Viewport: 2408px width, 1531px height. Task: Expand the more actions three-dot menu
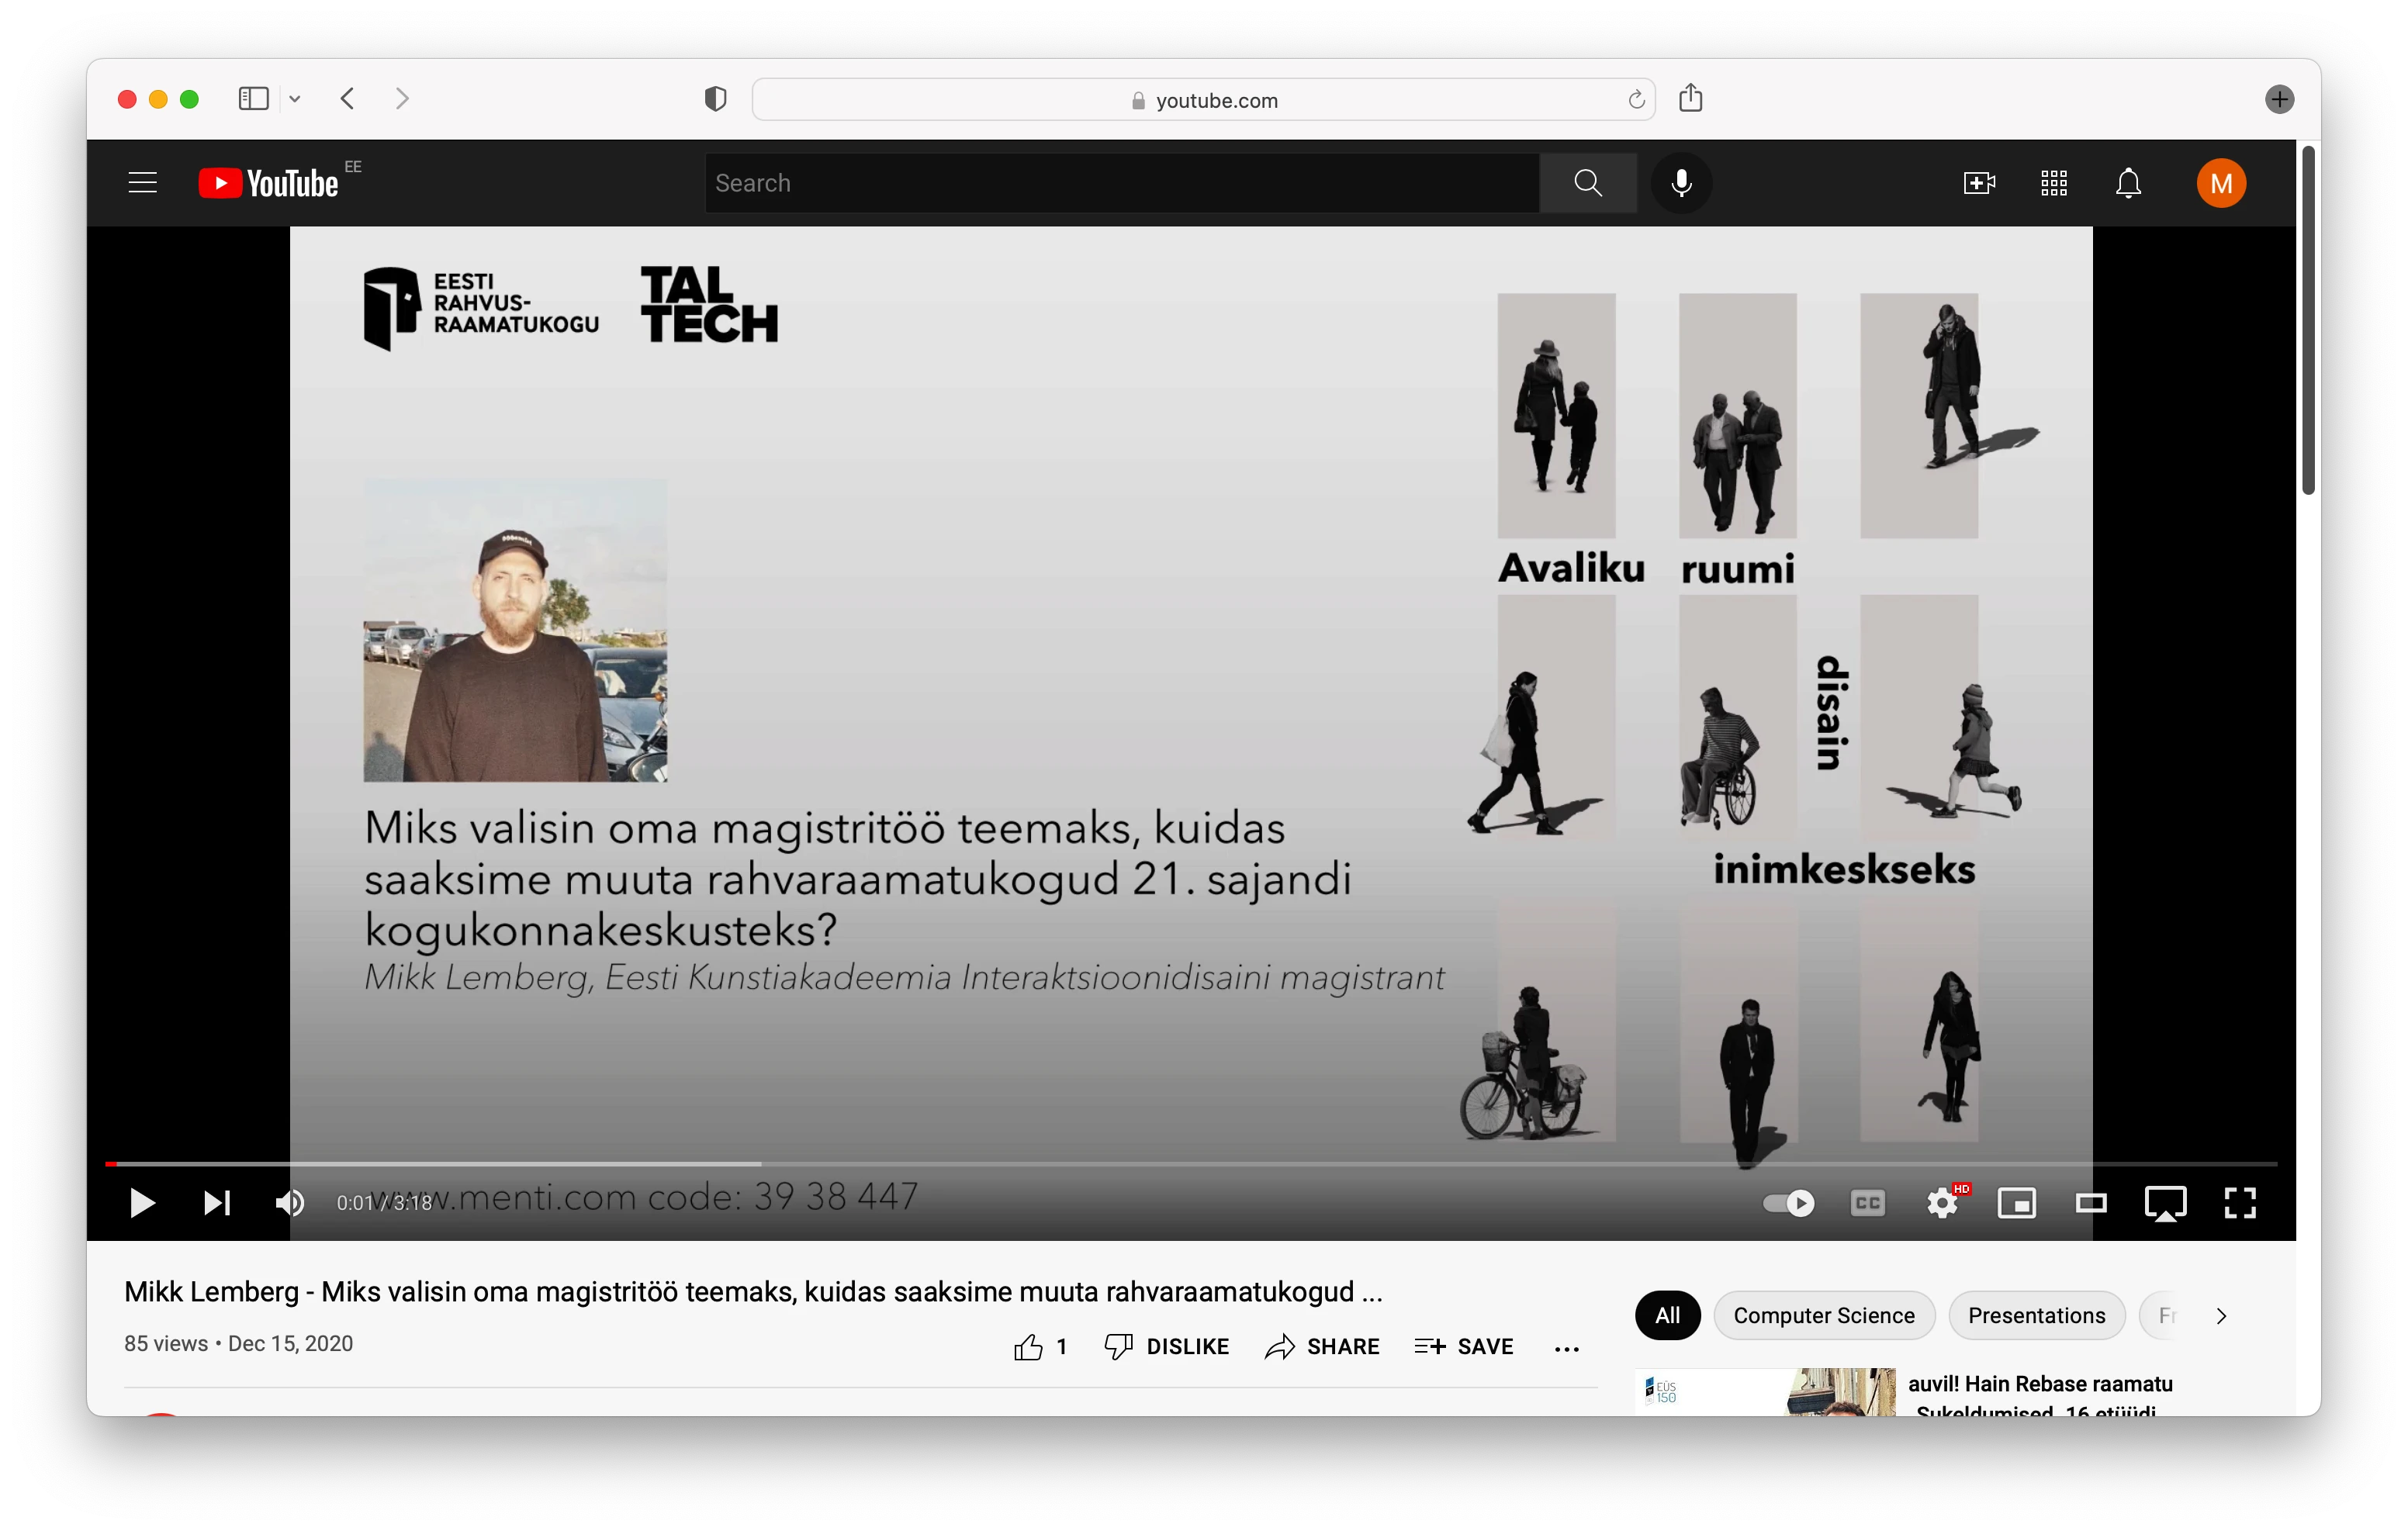[x=1566, y=1348]
